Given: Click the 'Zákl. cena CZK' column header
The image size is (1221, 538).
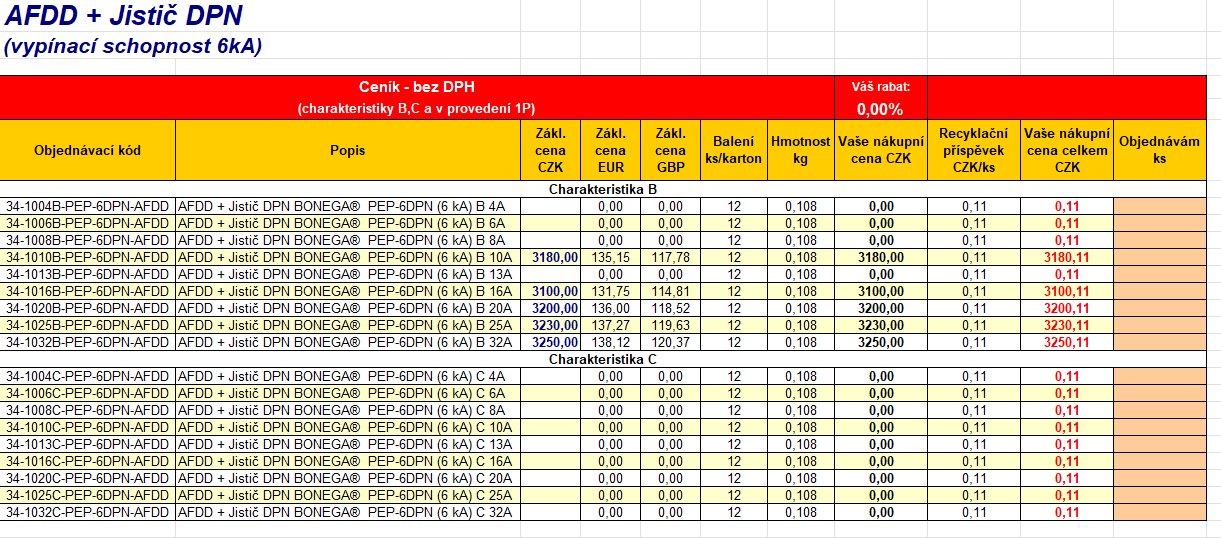Looking at the screenshot, I should [x=550, y=150].
